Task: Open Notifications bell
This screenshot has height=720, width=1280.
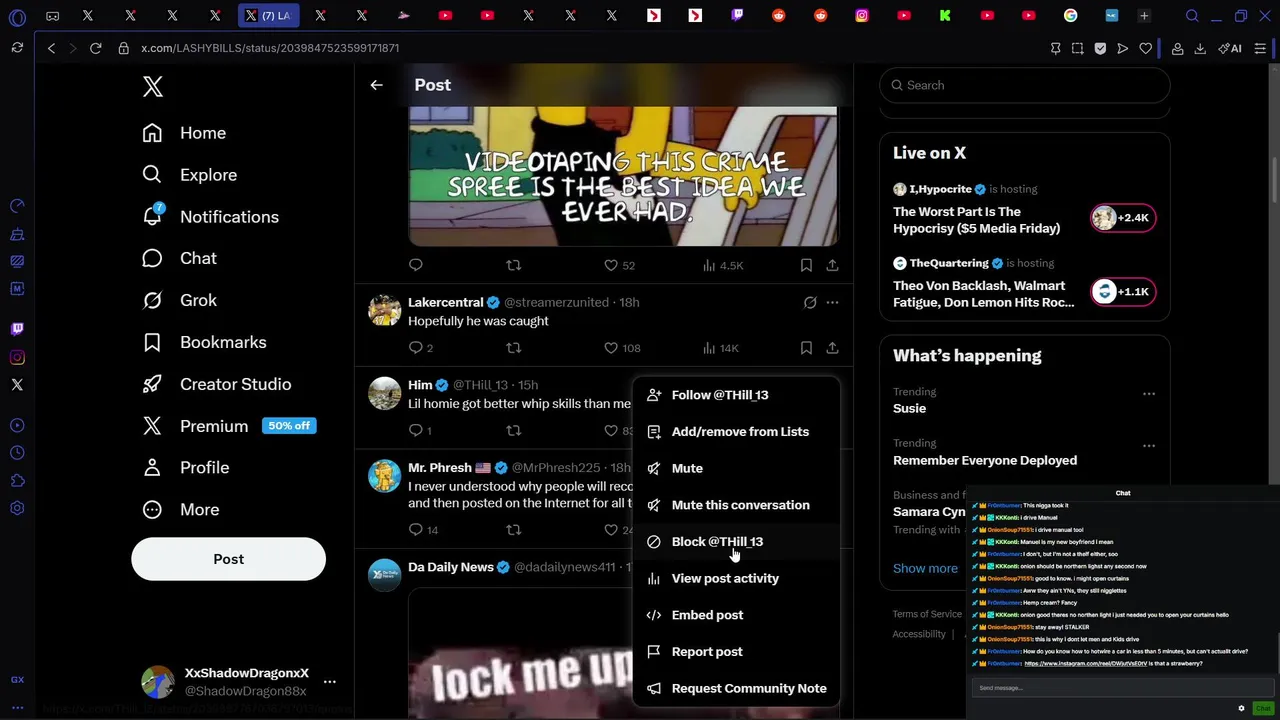Action: tap(211, 217)
